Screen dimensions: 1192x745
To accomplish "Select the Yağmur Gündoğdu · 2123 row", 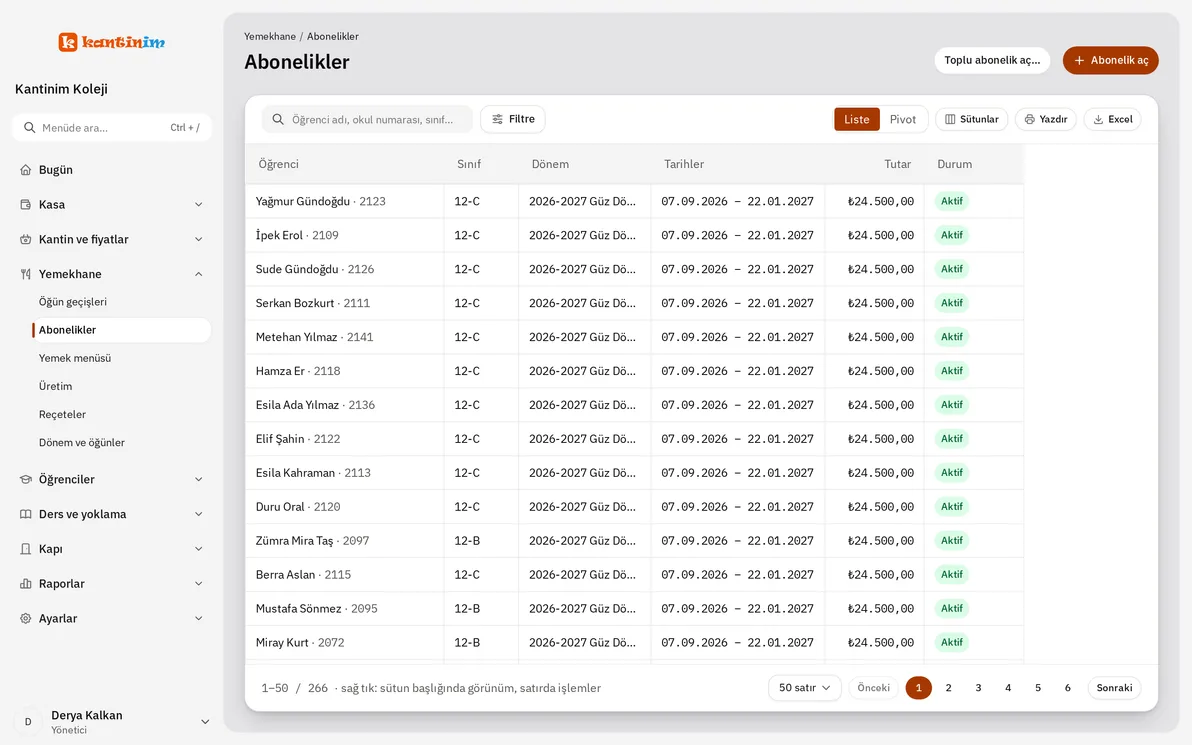I will tap(634, 201).
